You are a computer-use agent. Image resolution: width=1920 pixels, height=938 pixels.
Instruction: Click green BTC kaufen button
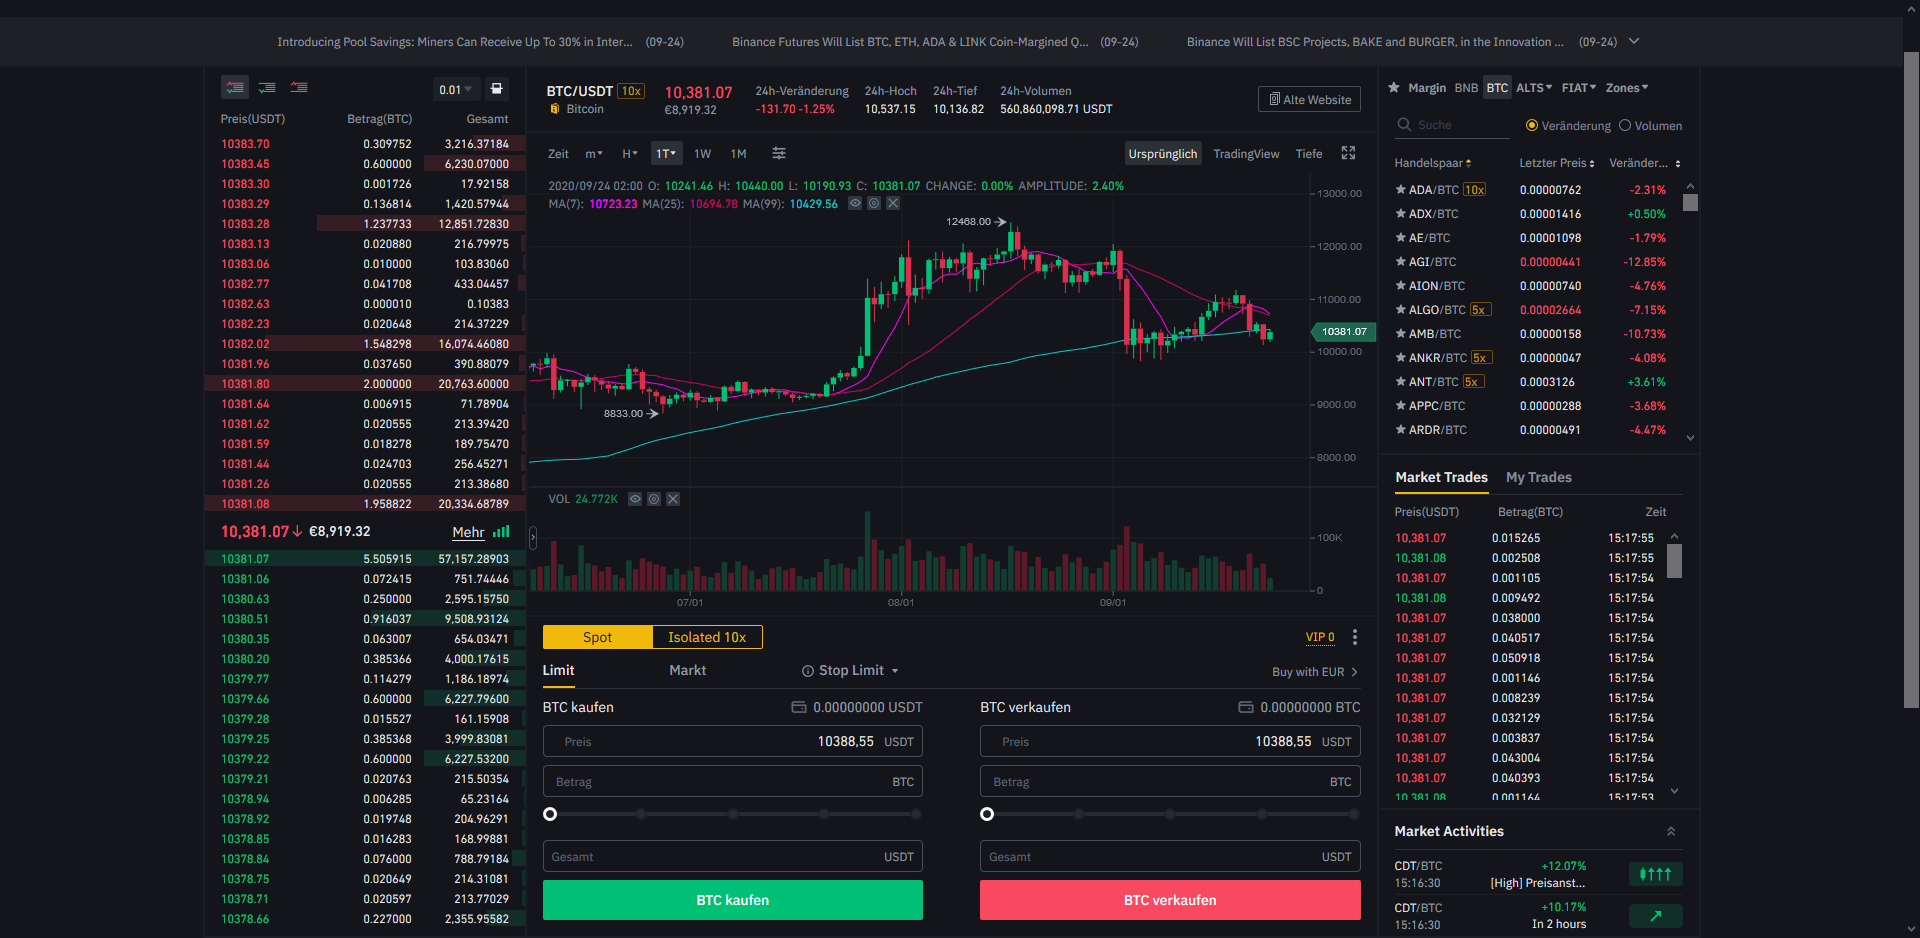coord(733,900)
